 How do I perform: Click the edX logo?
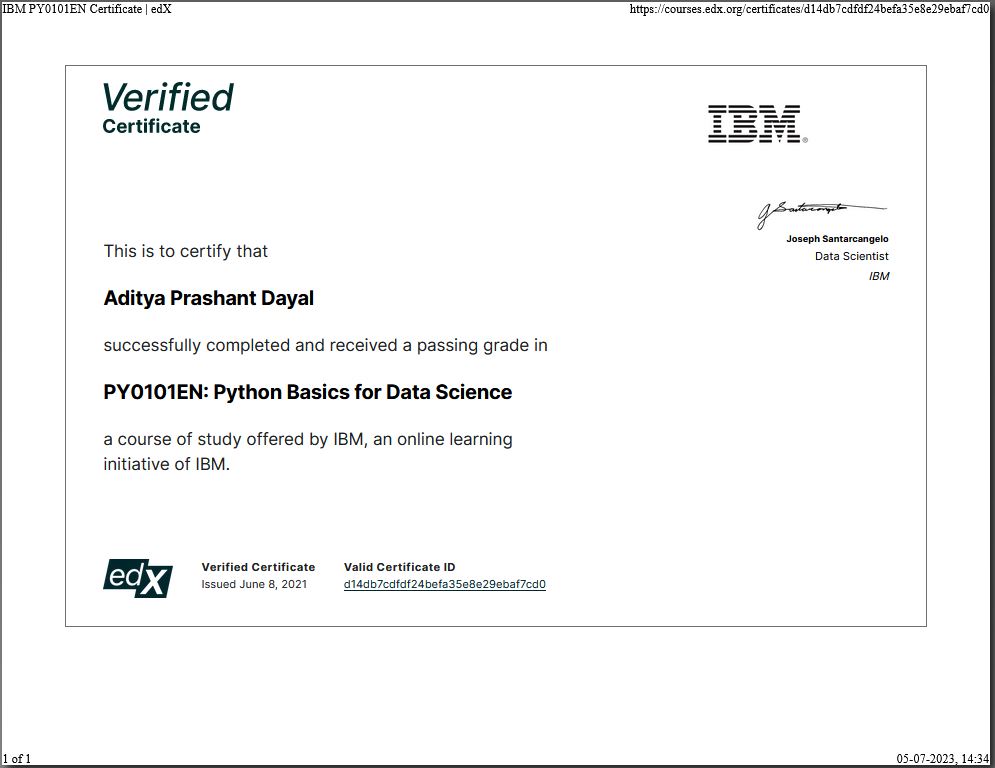(x=138, y=578)
